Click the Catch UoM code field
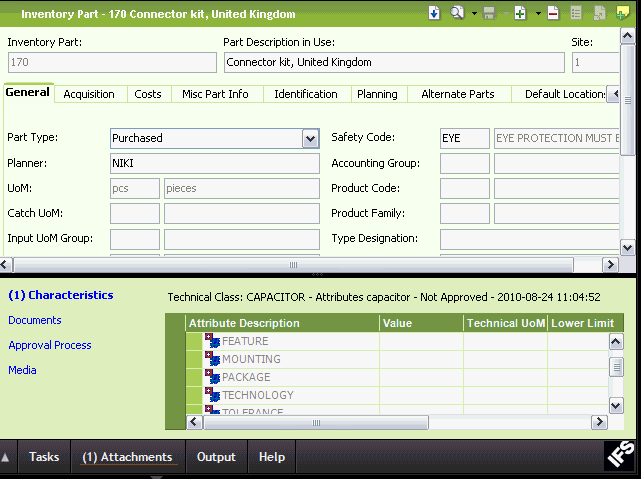This screenshot has width=641, height=479. click(134, 213)
